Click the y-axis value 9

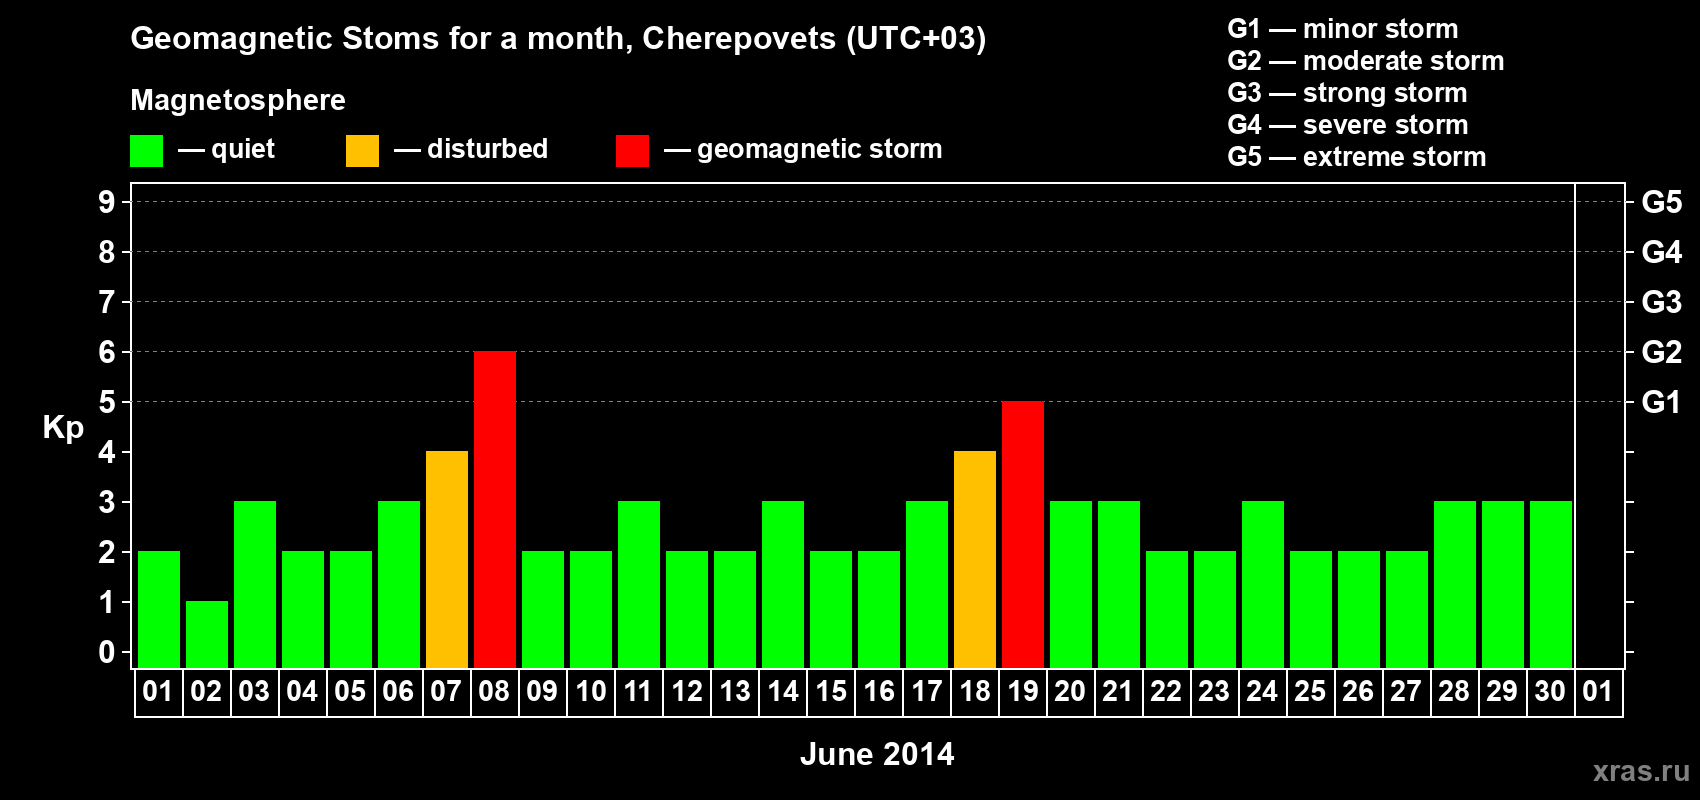click(x=107, y=202)
